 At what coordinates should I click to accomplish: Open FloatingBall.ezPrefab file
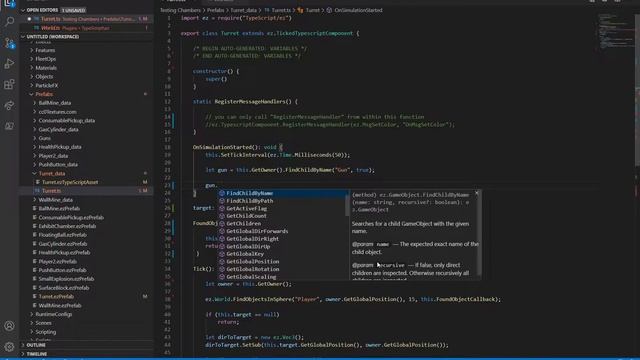[x=62, y=235]
